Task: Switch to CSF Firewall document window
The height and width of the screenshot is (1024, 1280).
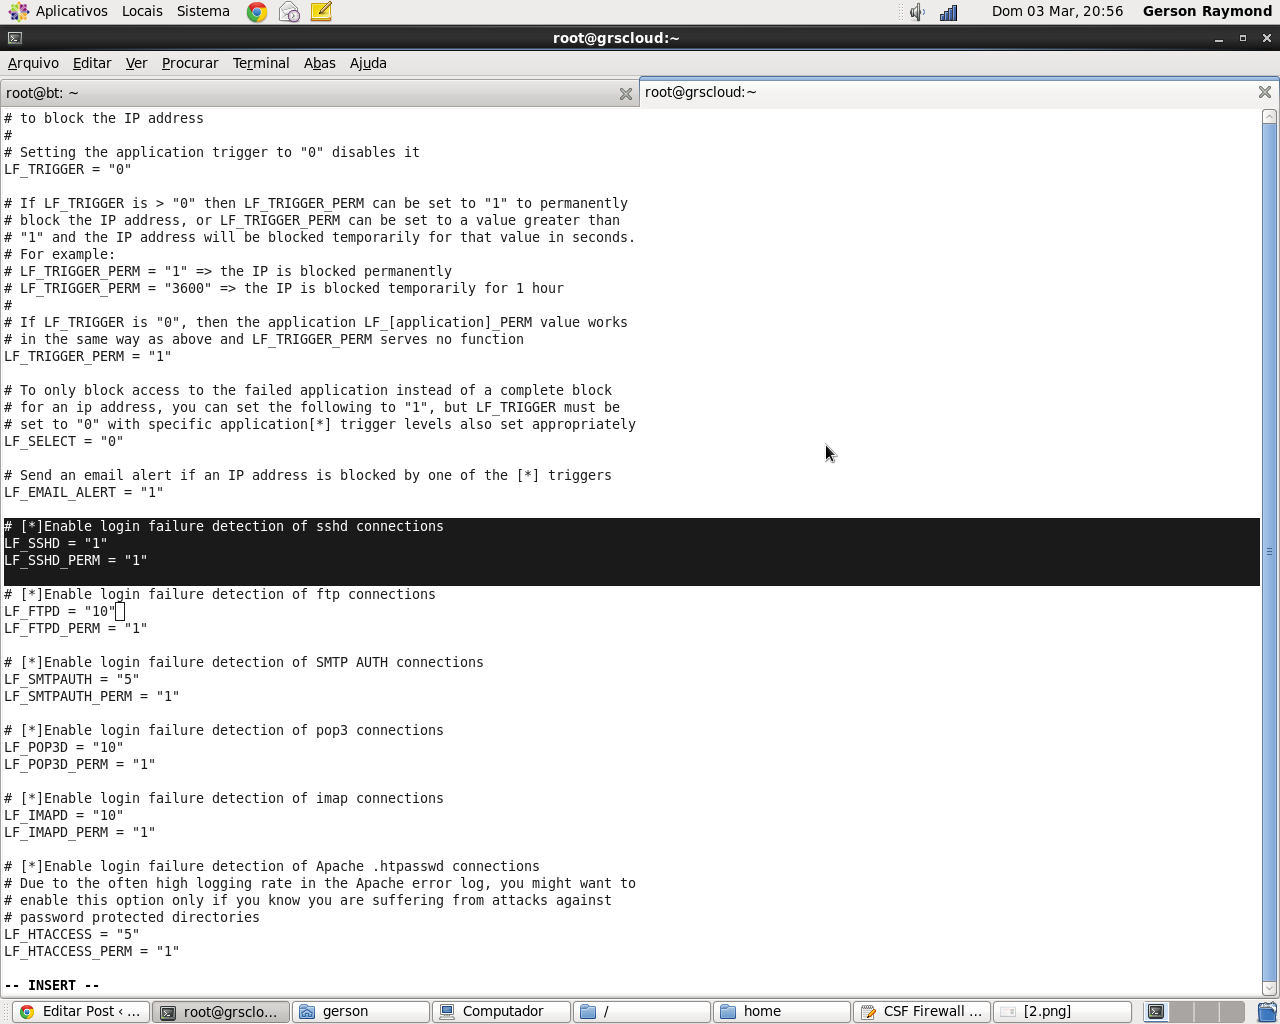Action: coord(921,1012)
